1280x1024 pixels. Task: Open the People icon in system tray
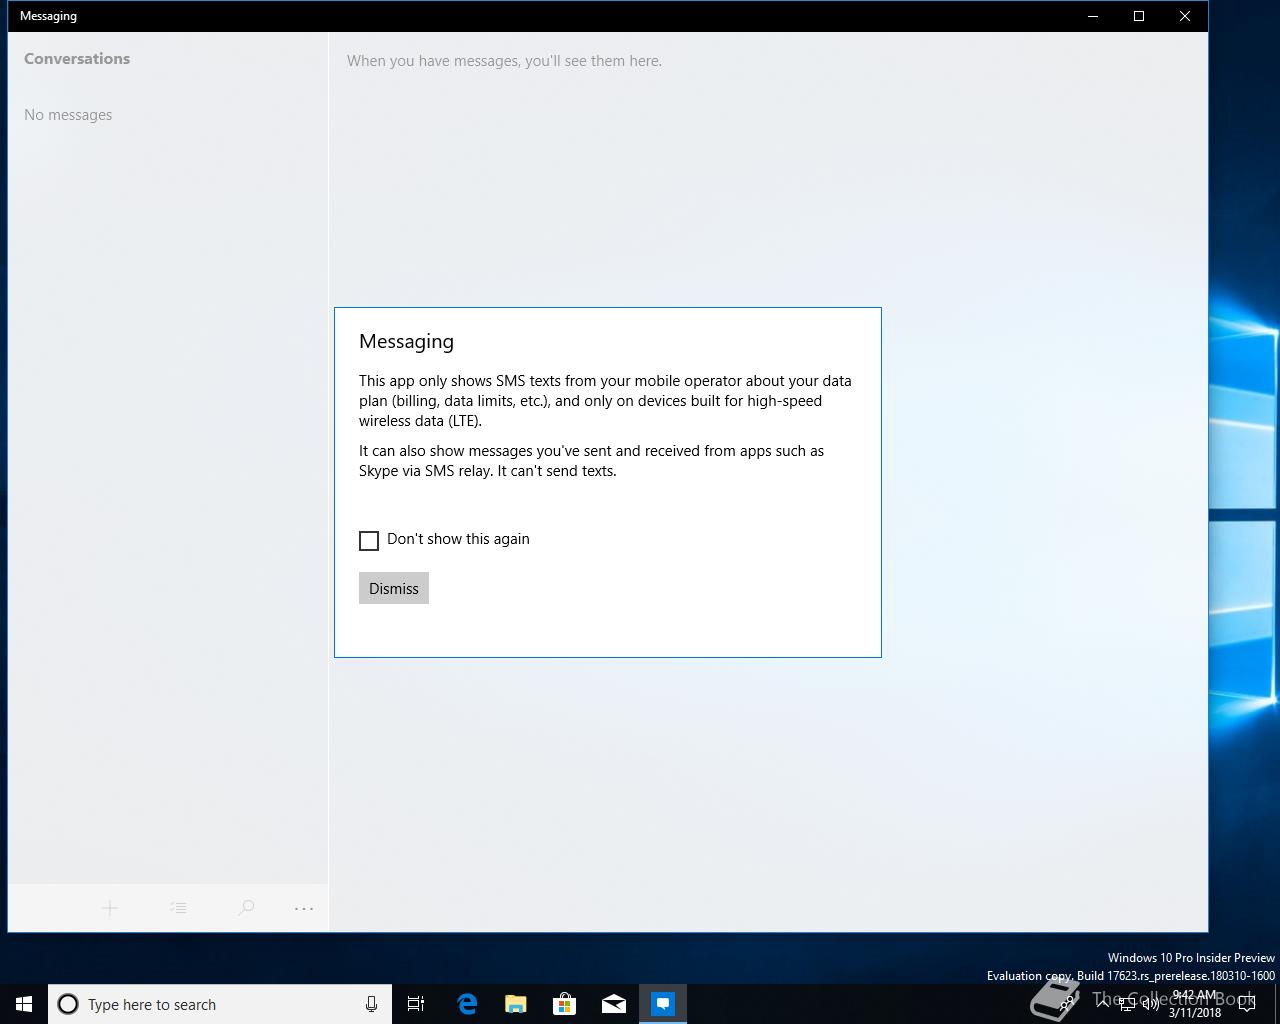pos(1068,1004)
